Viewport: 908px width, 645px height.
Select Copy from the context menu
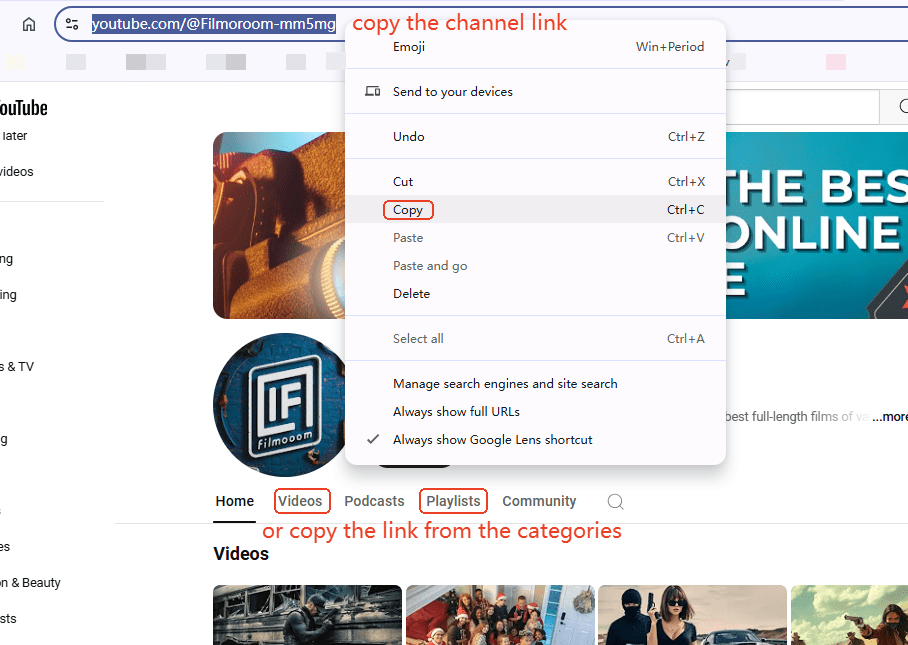pos(408,210)
